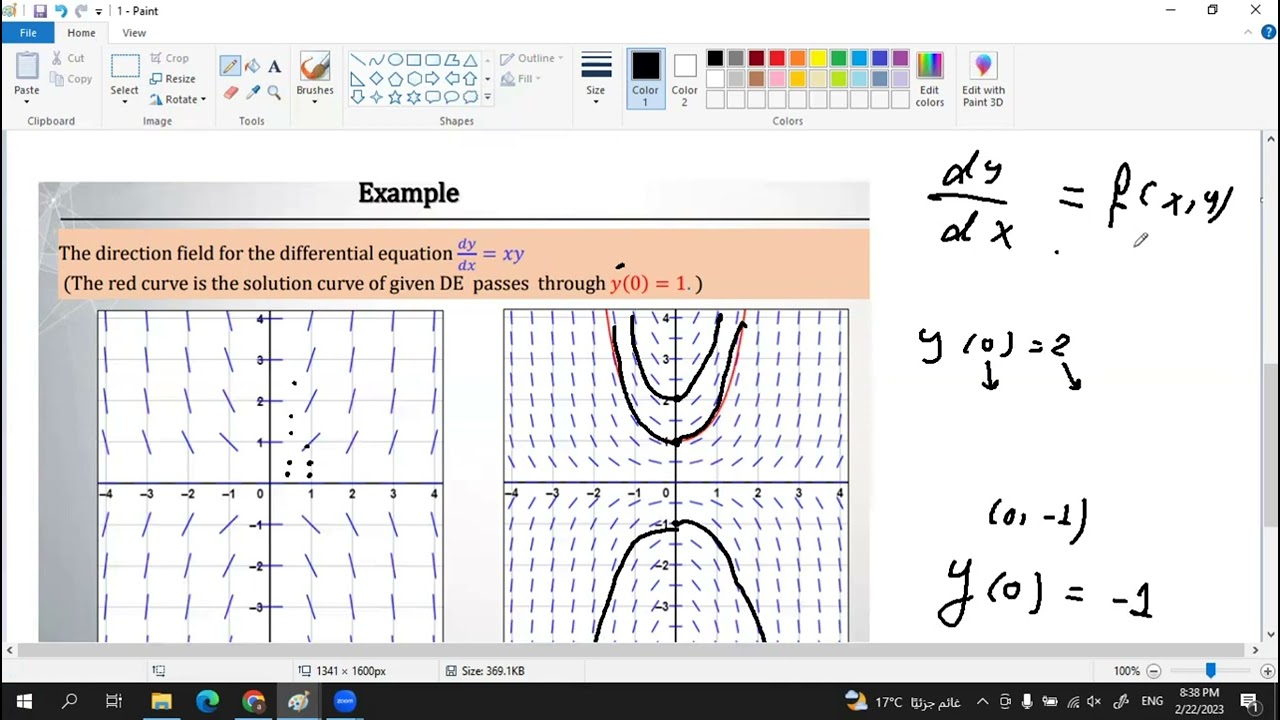Choose the Oval shape
This screenshot has width=1280, height=720.
[x=395, y=60]
